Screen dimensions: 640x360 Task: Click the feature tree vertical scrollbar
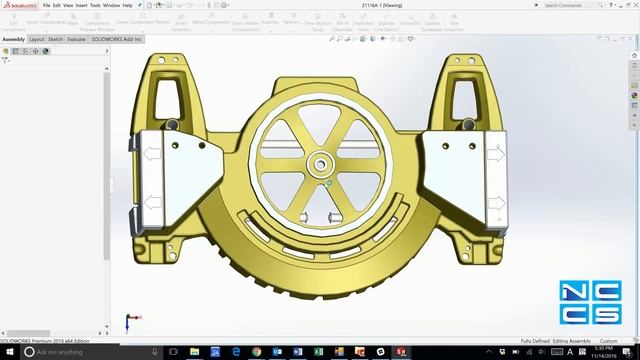[x=107, y=166]
